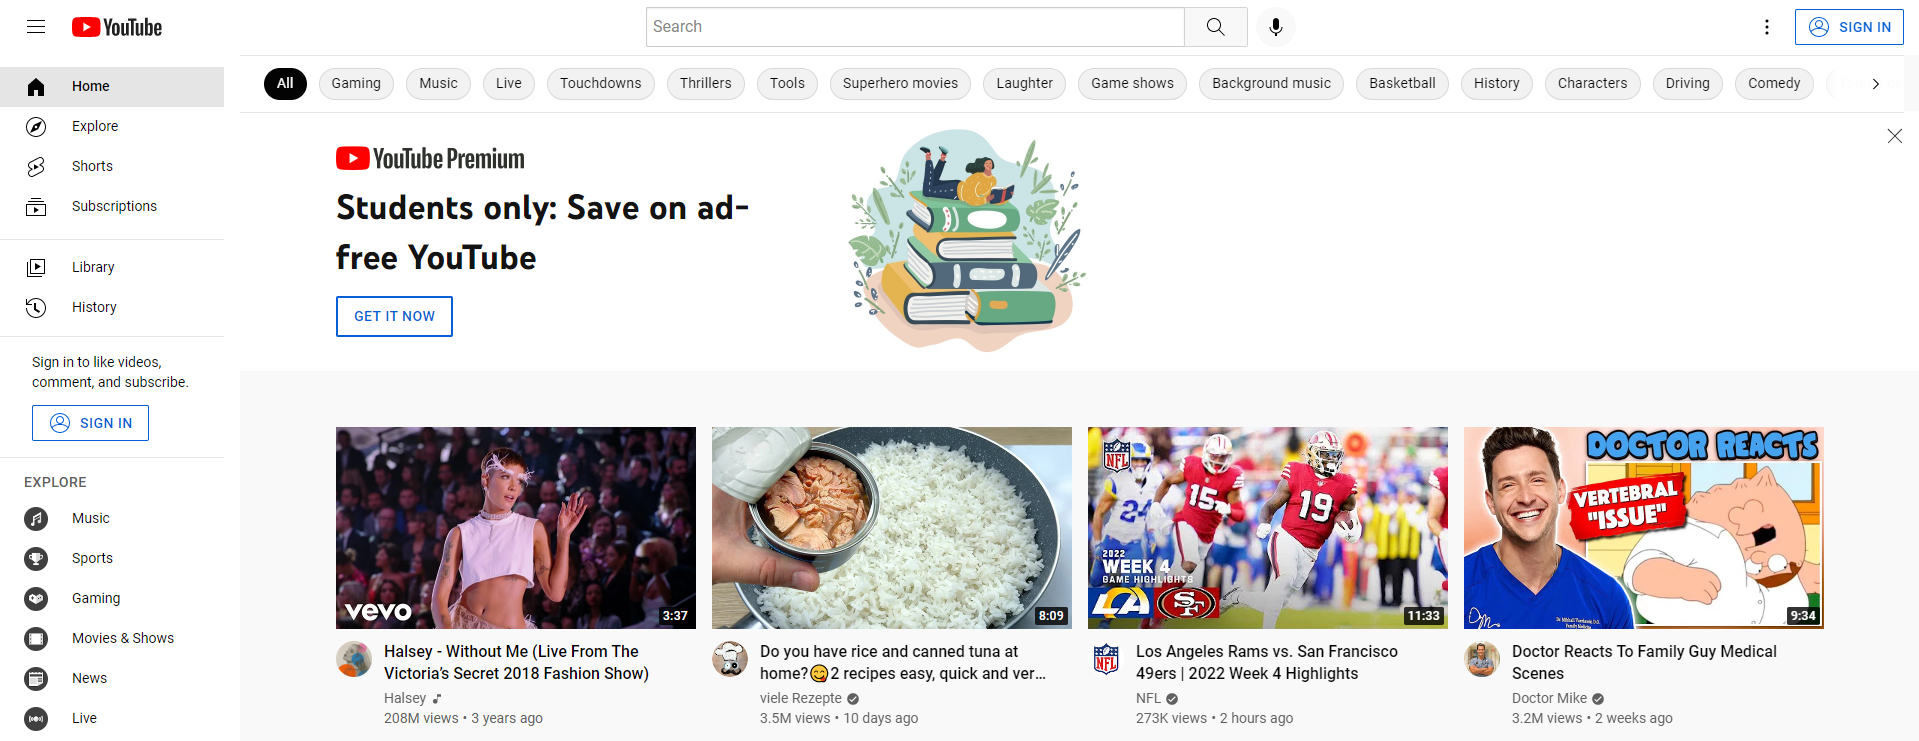This screenshot has height=741, width=1919.
Task: Select the Game shows chip
Action: pos(1132,84)
